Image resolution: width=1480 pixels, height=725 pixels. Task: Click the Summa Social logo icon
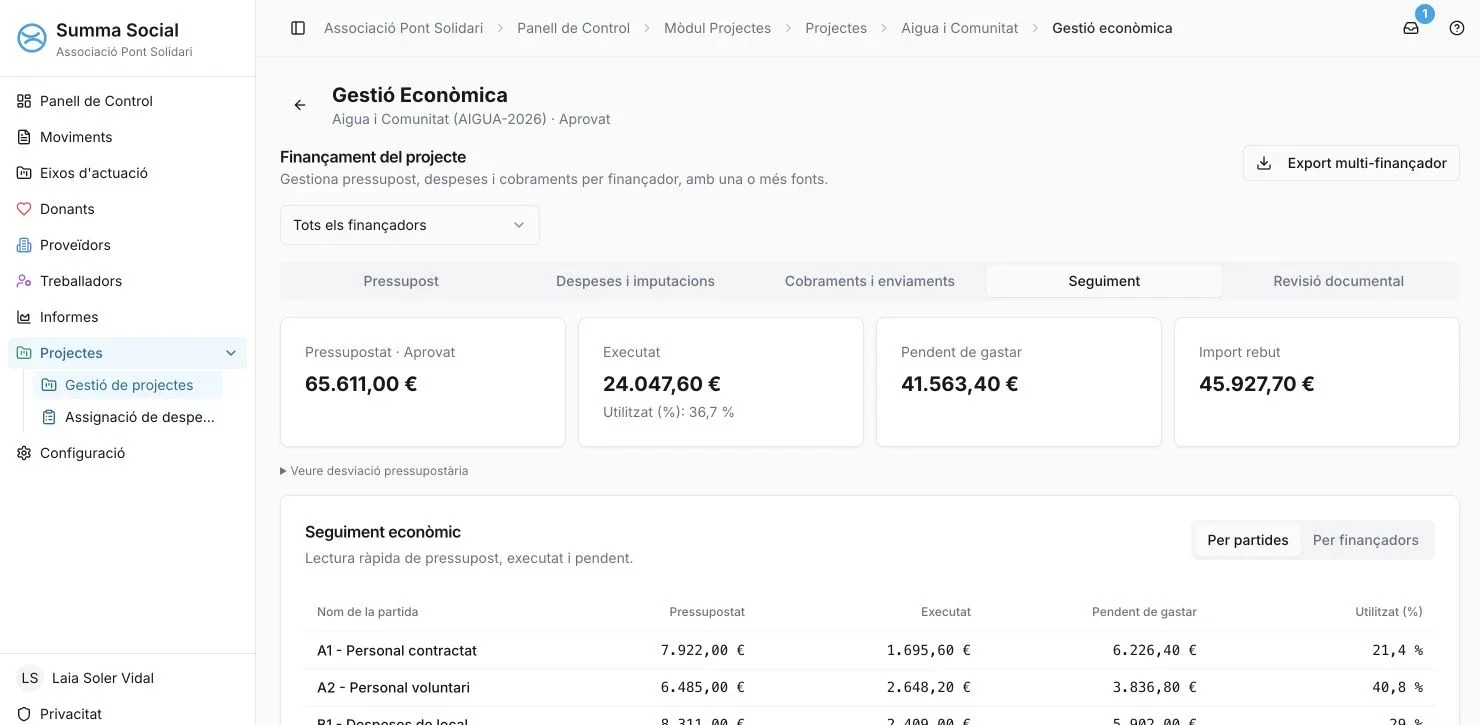click(33, 39)
